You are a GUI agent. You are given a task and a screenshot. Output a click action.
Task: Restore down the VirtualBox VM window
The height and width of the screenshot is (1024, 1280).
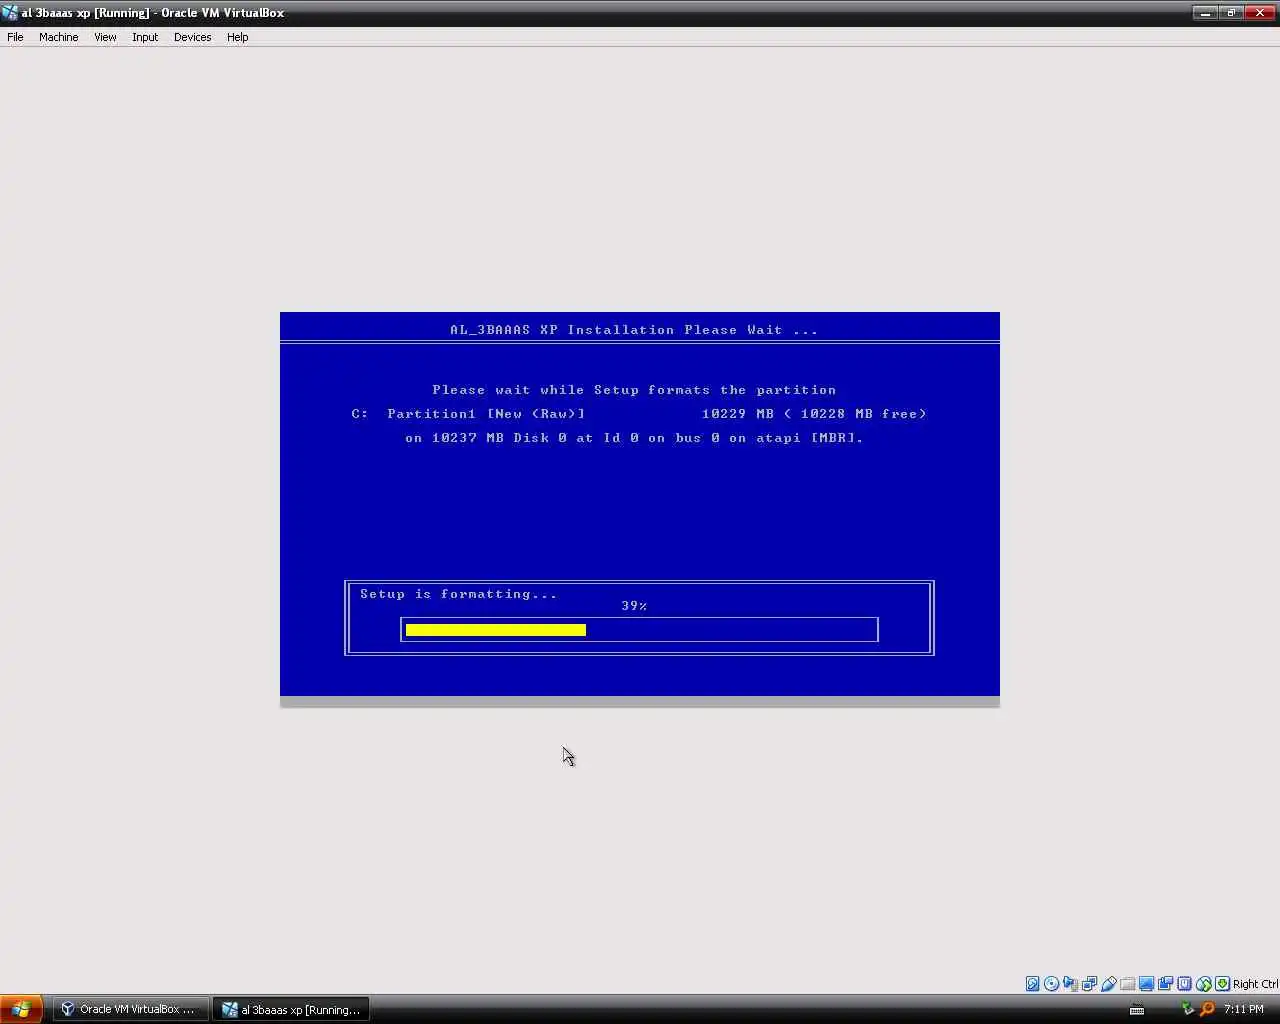[1231, 13]
